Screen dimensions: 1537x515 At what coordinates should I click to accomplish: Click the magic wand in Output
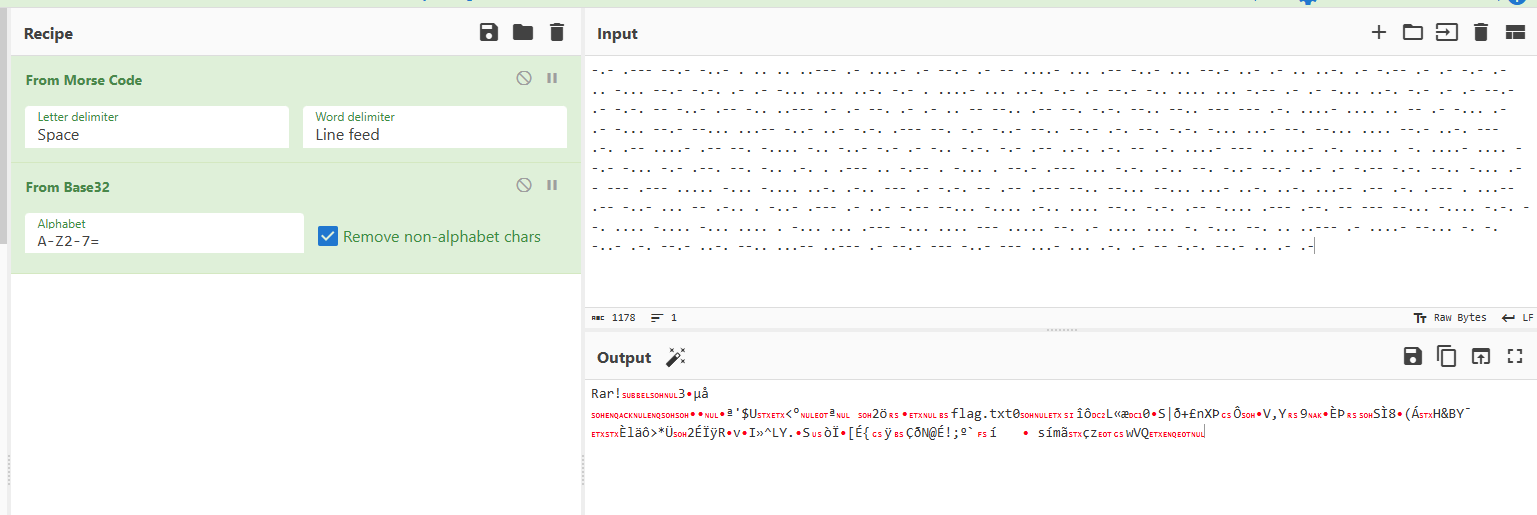(x=676, y=358)
